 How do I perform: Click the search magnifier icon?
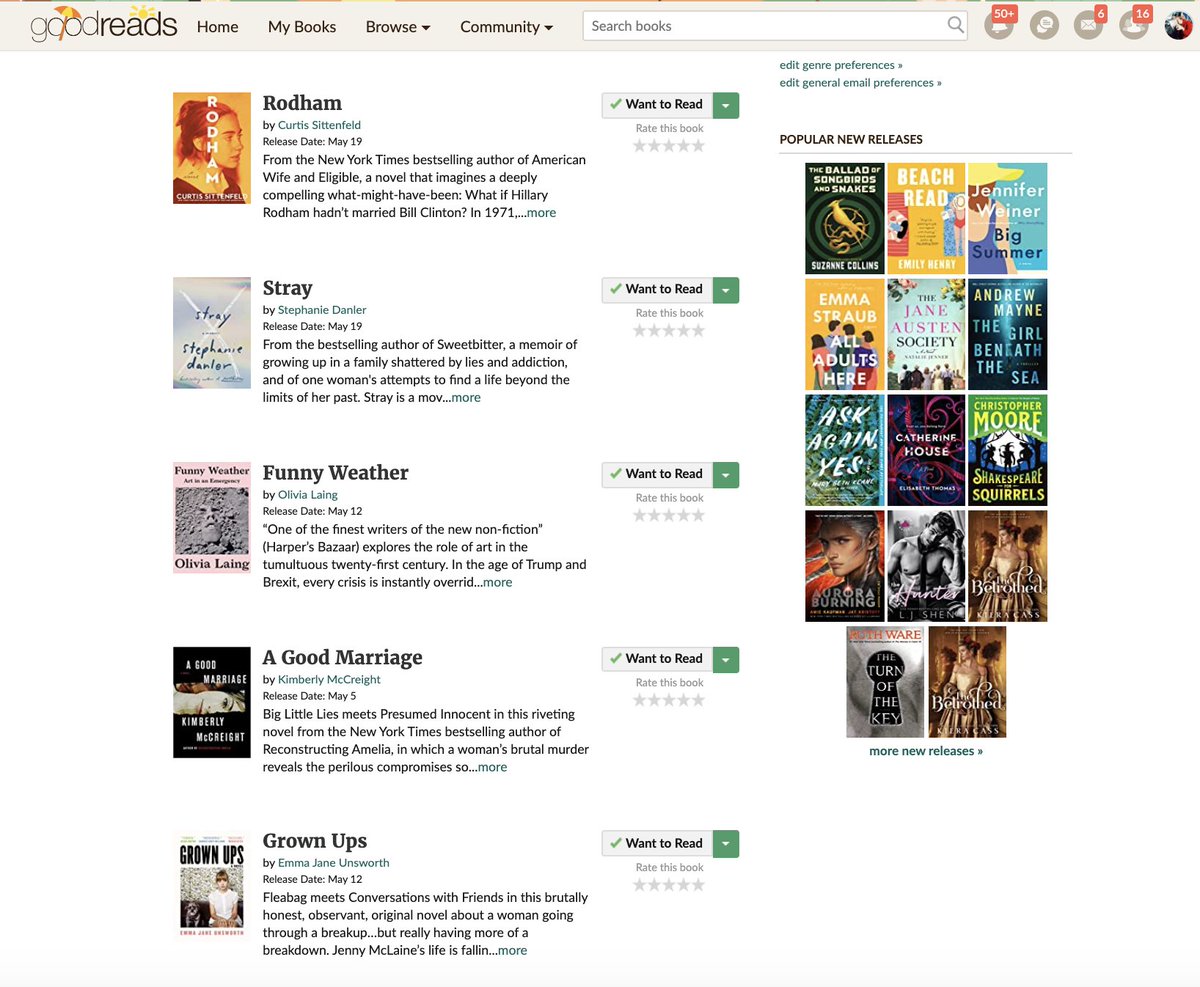[x=956, y=25]
